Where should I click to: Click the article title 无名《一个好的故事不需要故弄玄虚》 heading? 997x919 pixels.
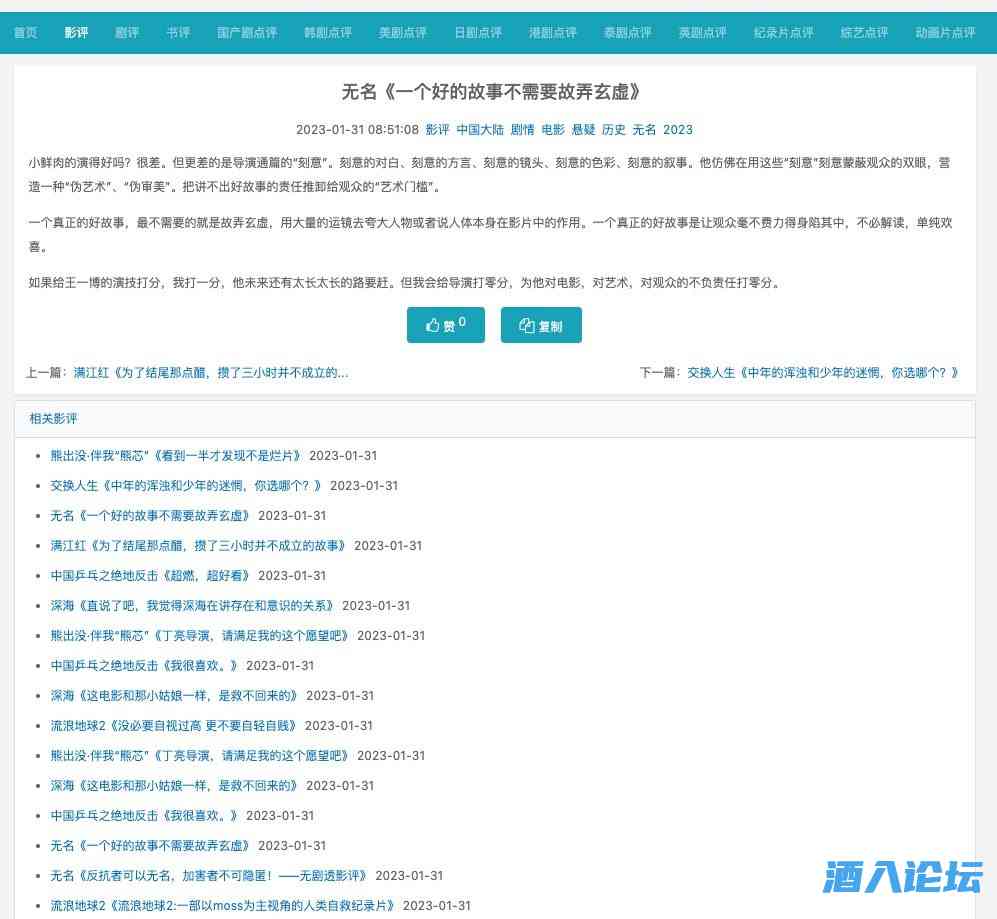[490, 92]
